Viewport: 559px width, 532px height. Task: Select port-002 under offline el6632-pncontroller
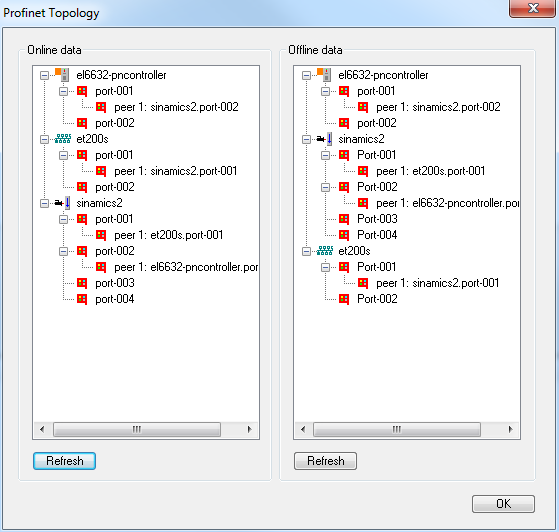tap(377, 123)
